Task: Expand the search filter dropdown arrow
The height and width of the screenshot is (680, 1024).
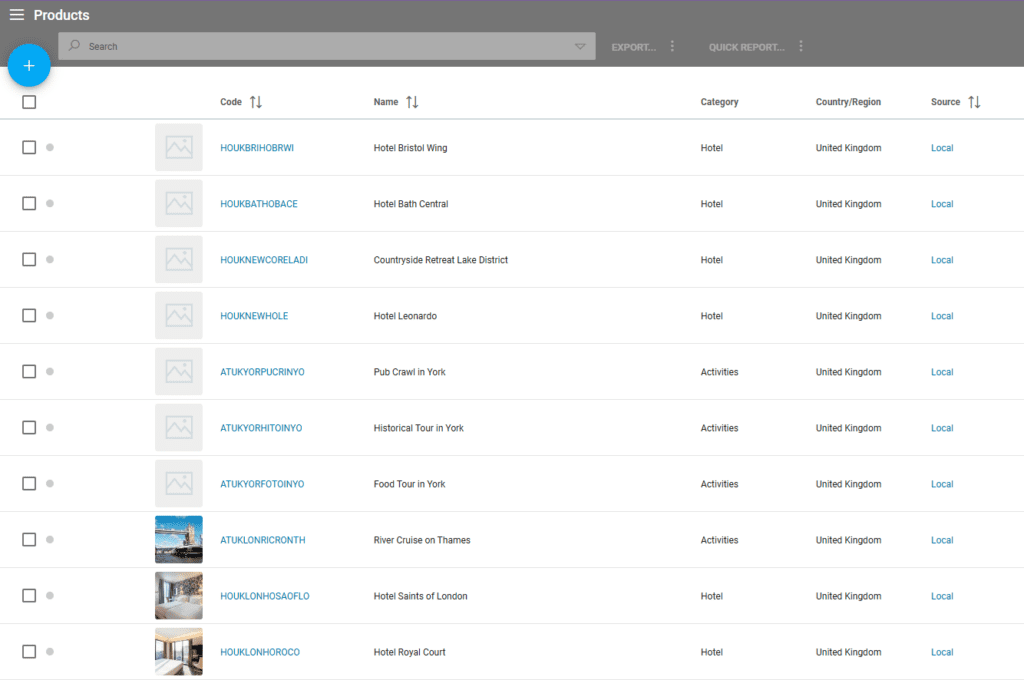Action: tap(580, 47)
